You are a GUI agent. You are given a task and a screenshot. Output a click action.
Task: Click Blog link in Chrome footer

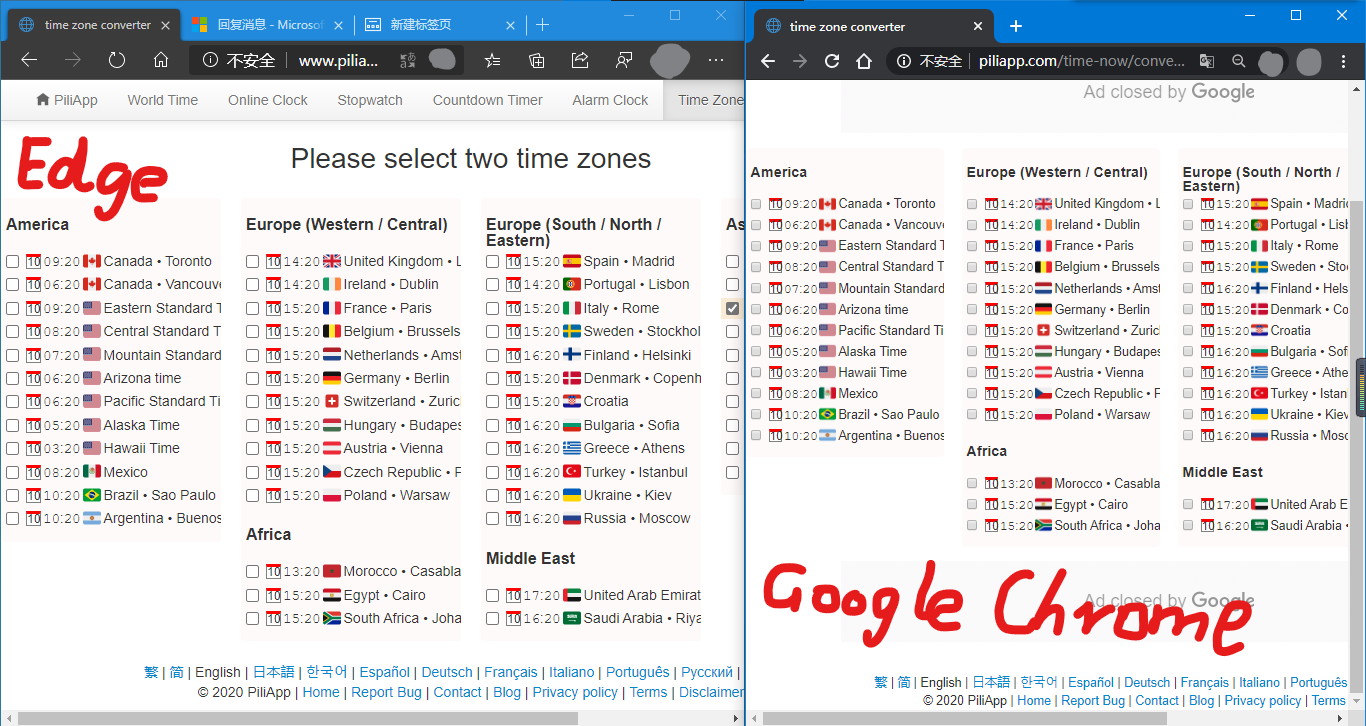(x=1201, y=700)
